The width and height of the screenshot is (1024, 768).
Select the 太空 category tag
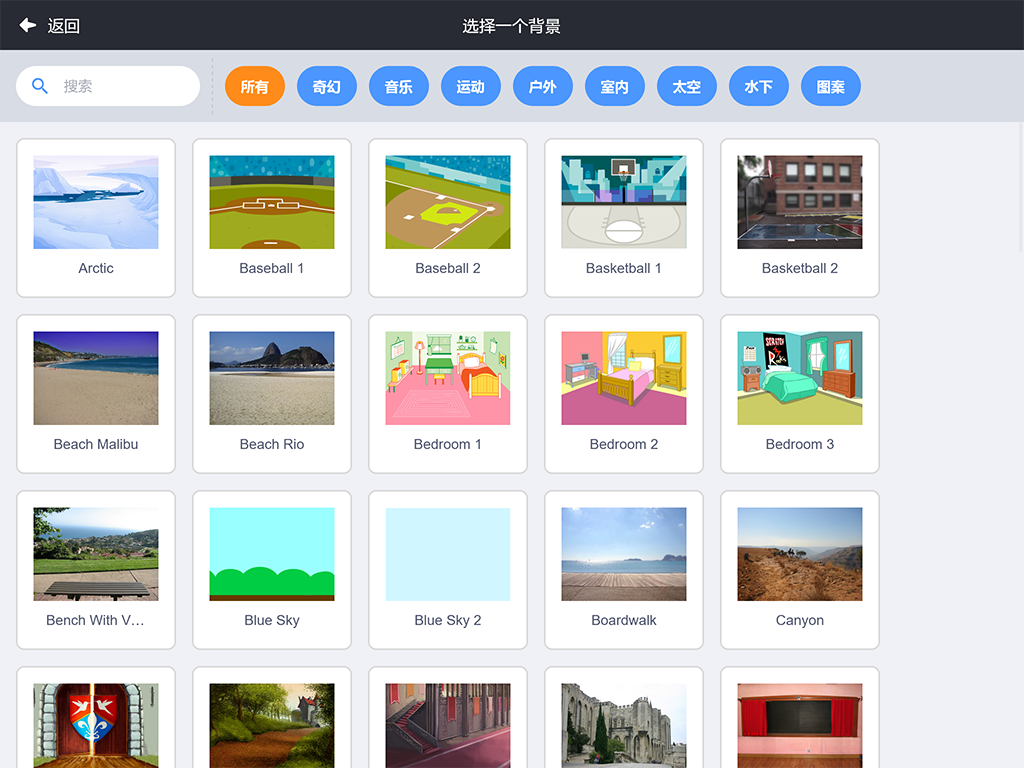click(687, 87)
